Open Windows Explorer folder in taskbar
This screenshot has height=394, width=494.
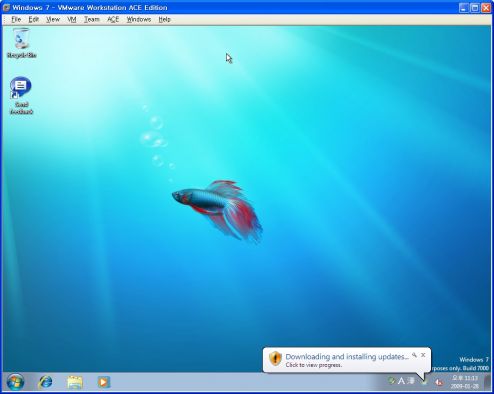pos(75,382)
